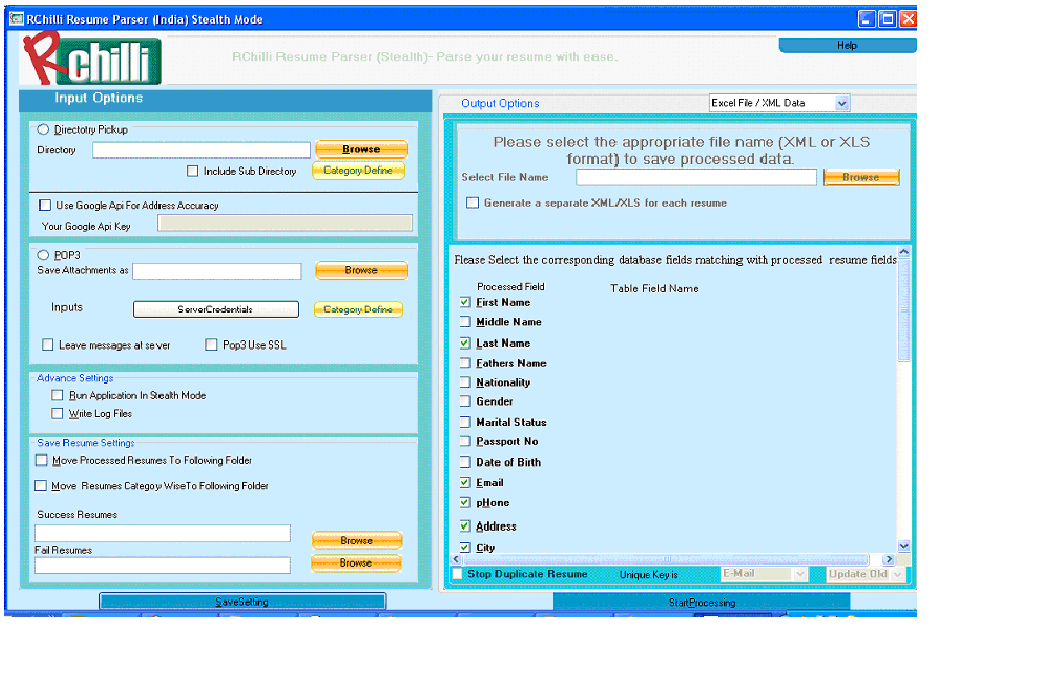Enable Include Sub Directory checkbox
Image resolution: width=1056 pixels, height=696 pixels.
tap(193, 171)
